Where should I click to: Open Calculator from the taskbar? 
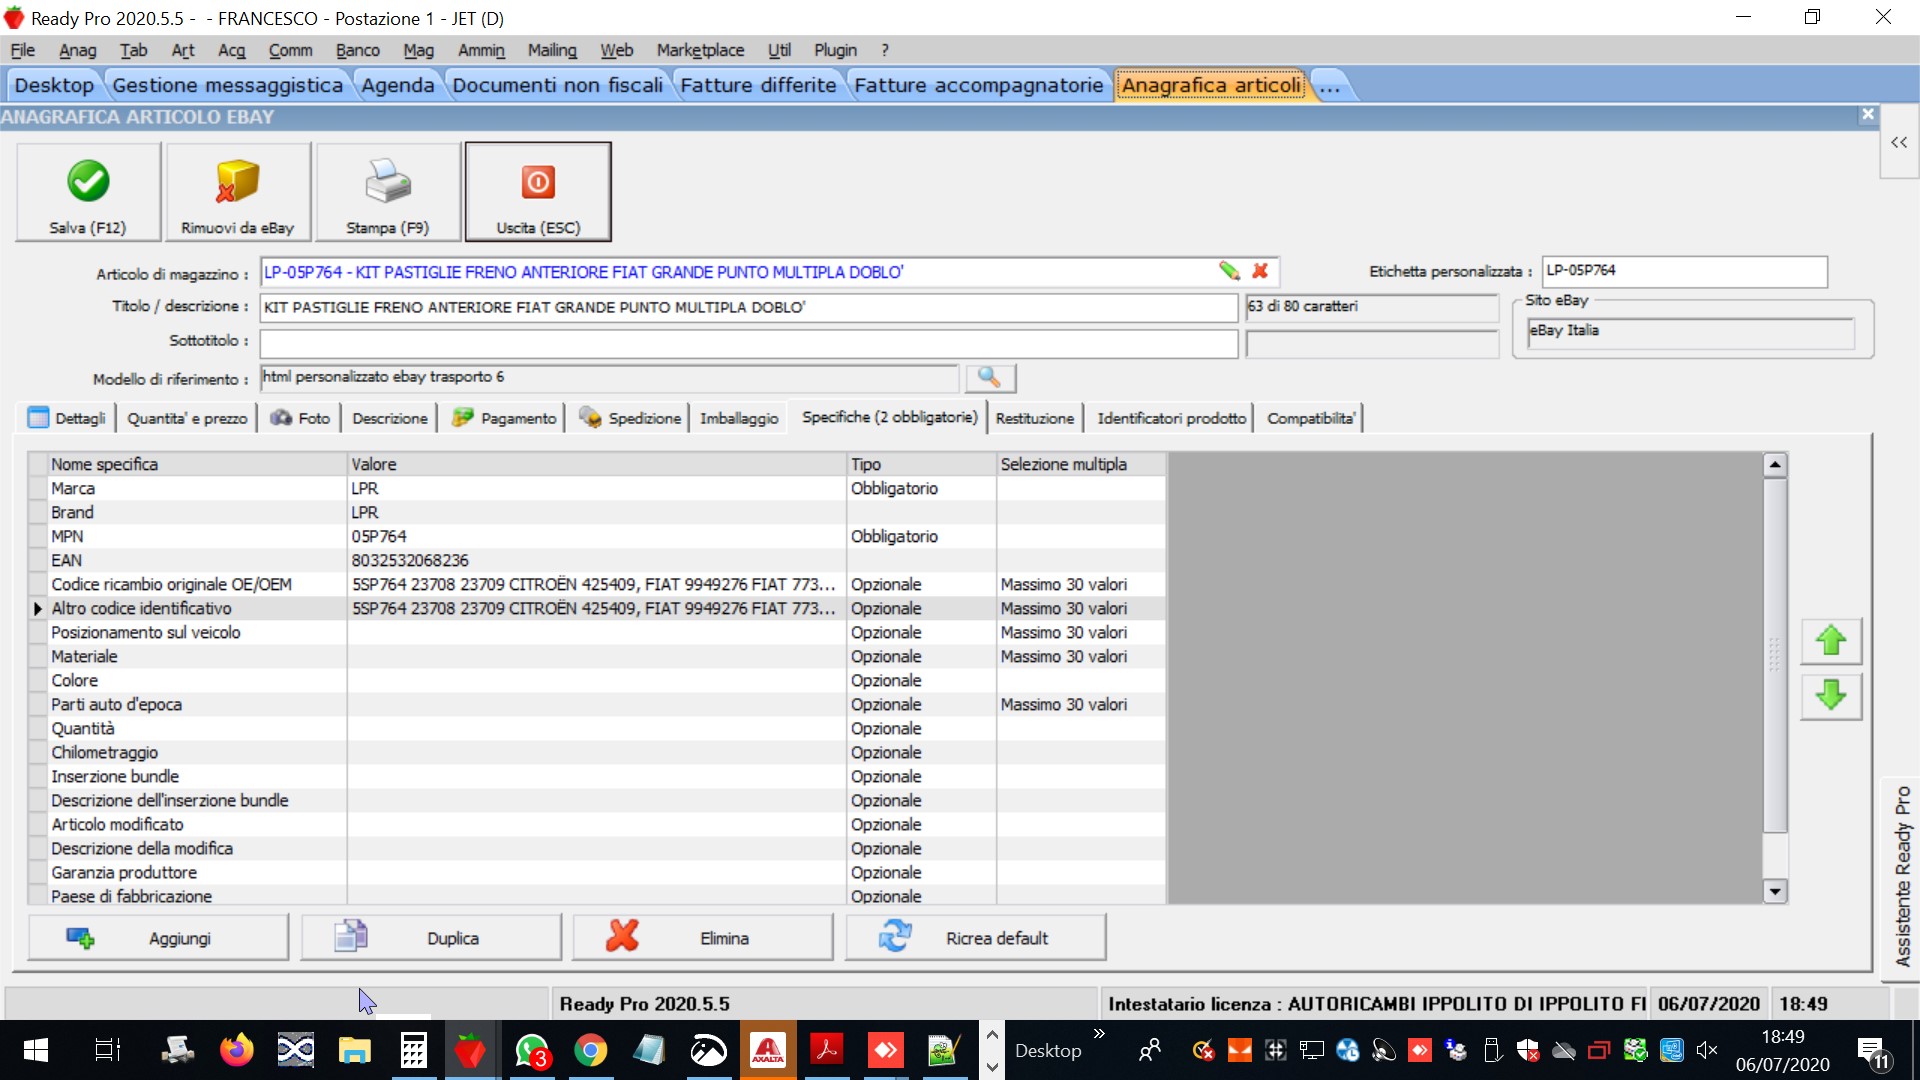(414, 1050)
